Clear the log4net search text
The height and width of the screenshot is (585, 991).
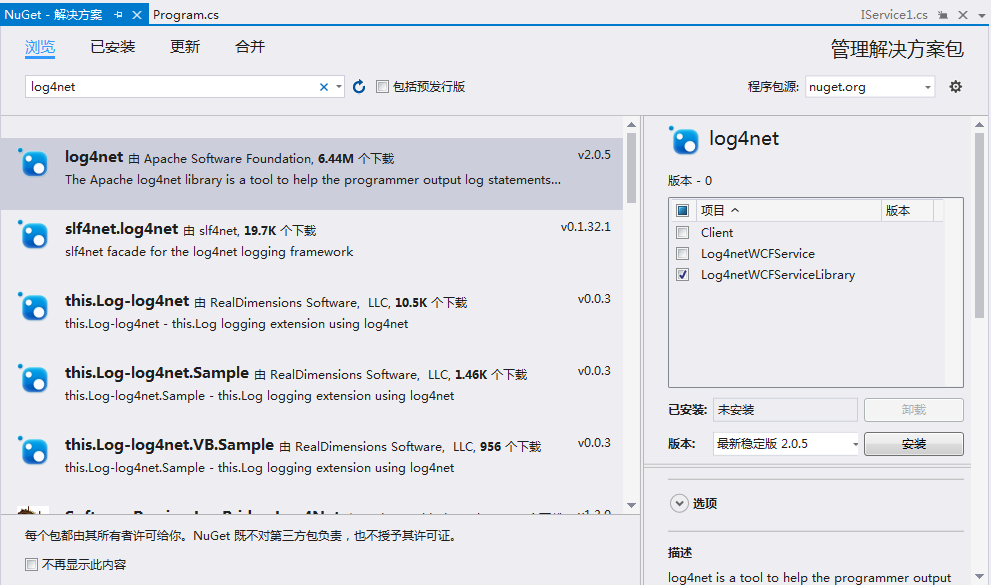point(324,87)
